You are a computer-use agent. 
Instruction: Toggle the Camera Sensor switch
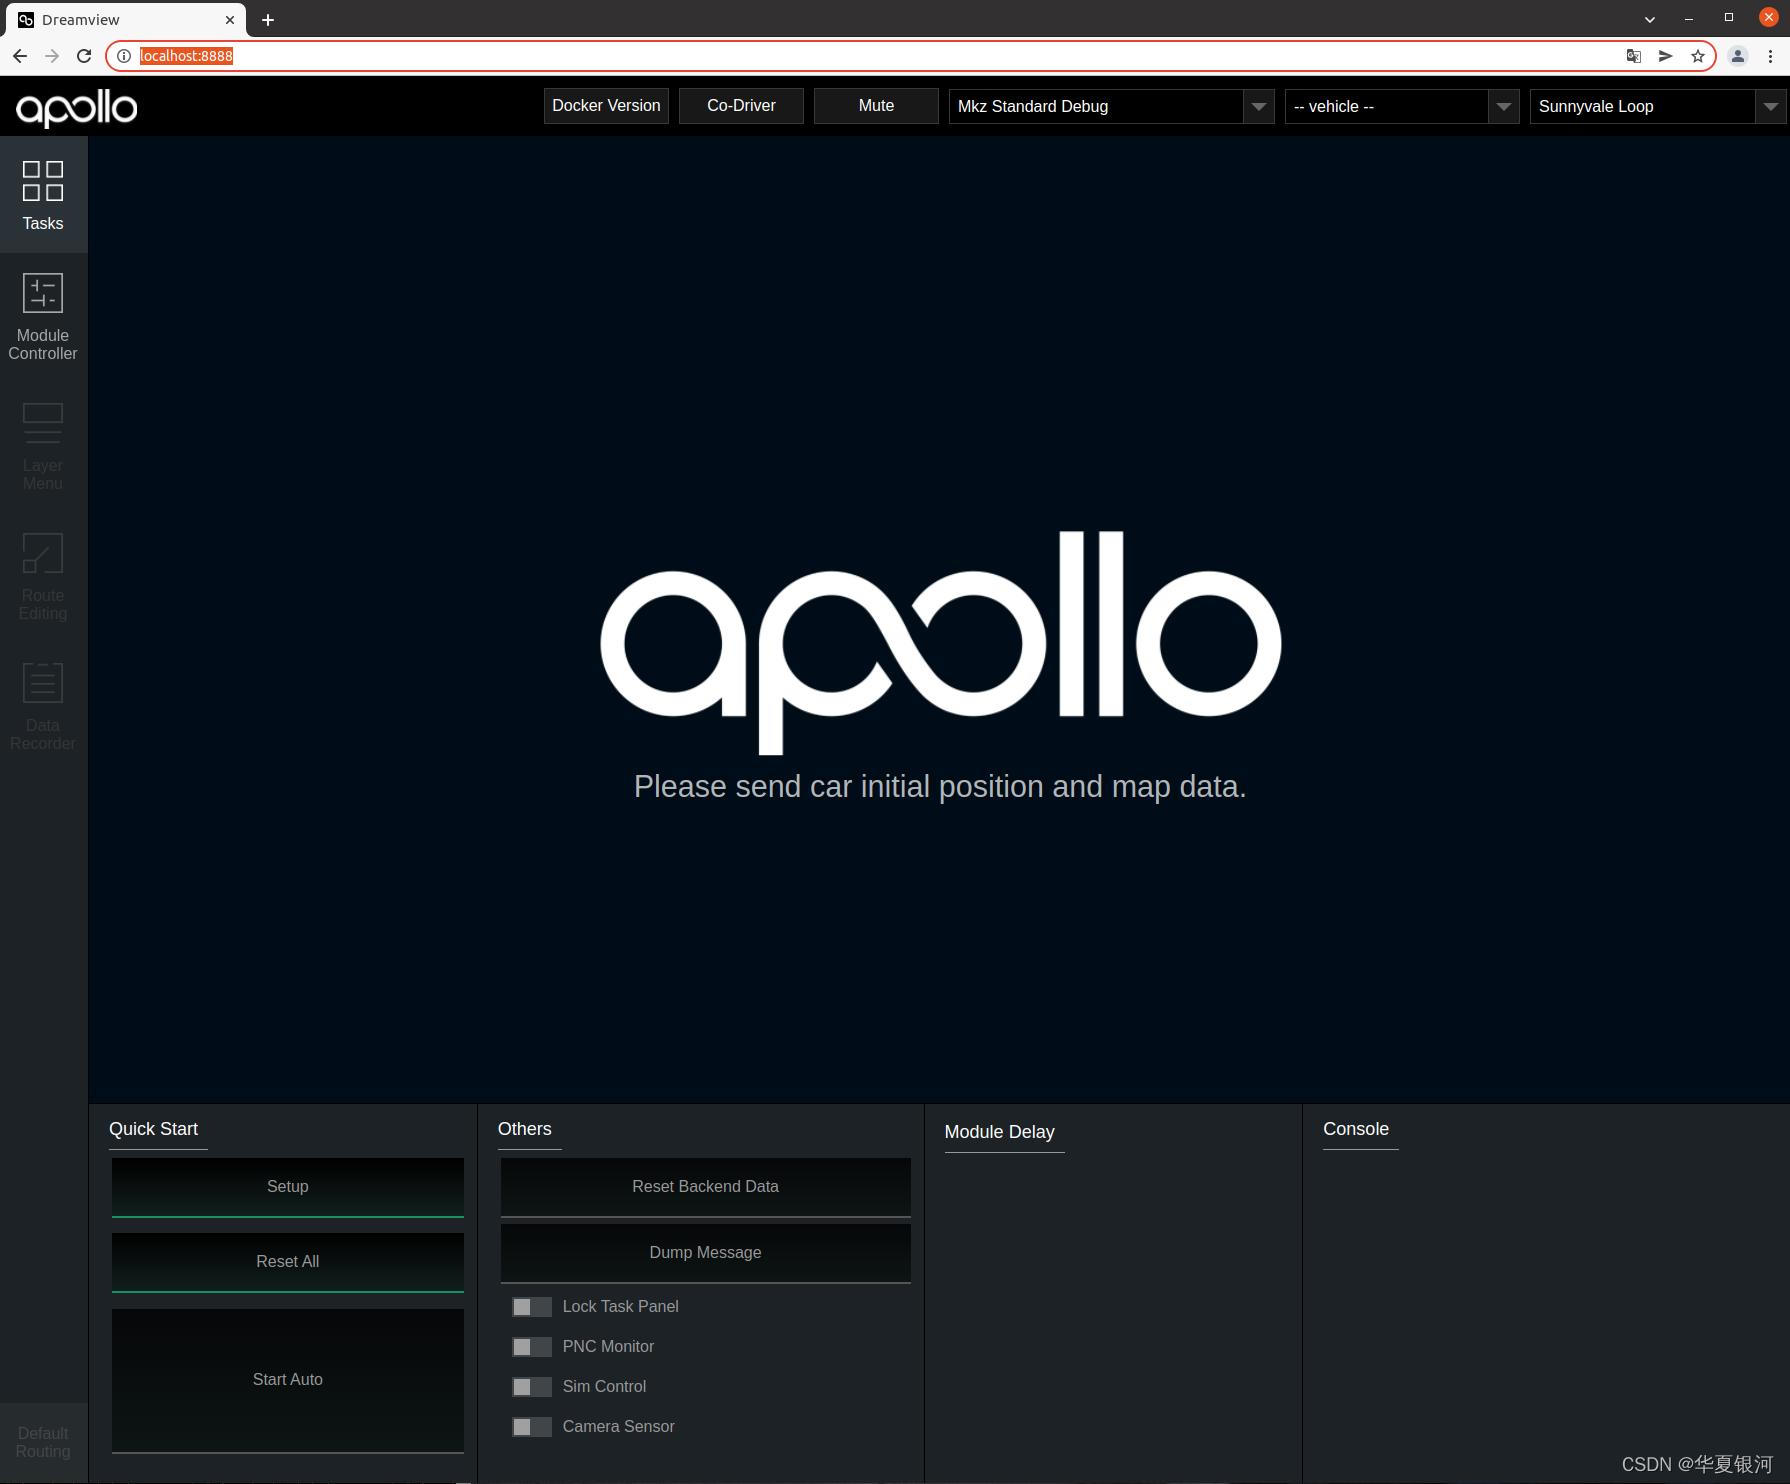532,1427
